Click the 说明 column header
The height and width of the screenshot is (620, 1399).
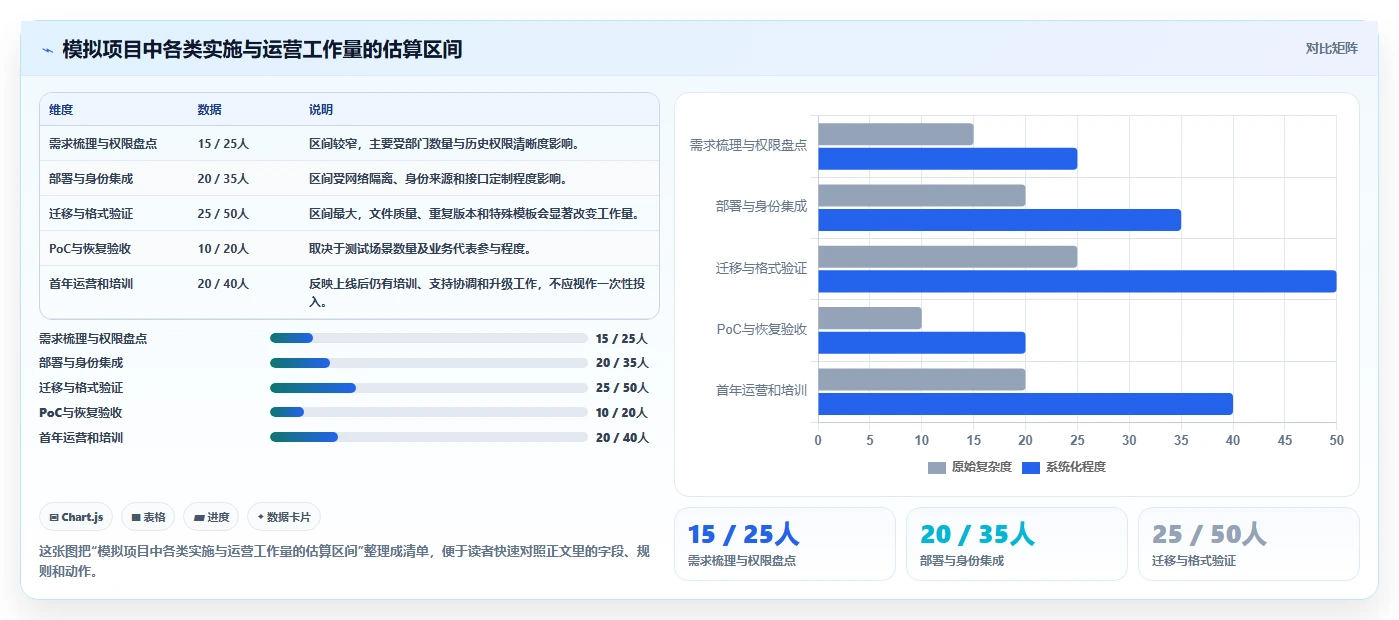[x=321, y=110]
